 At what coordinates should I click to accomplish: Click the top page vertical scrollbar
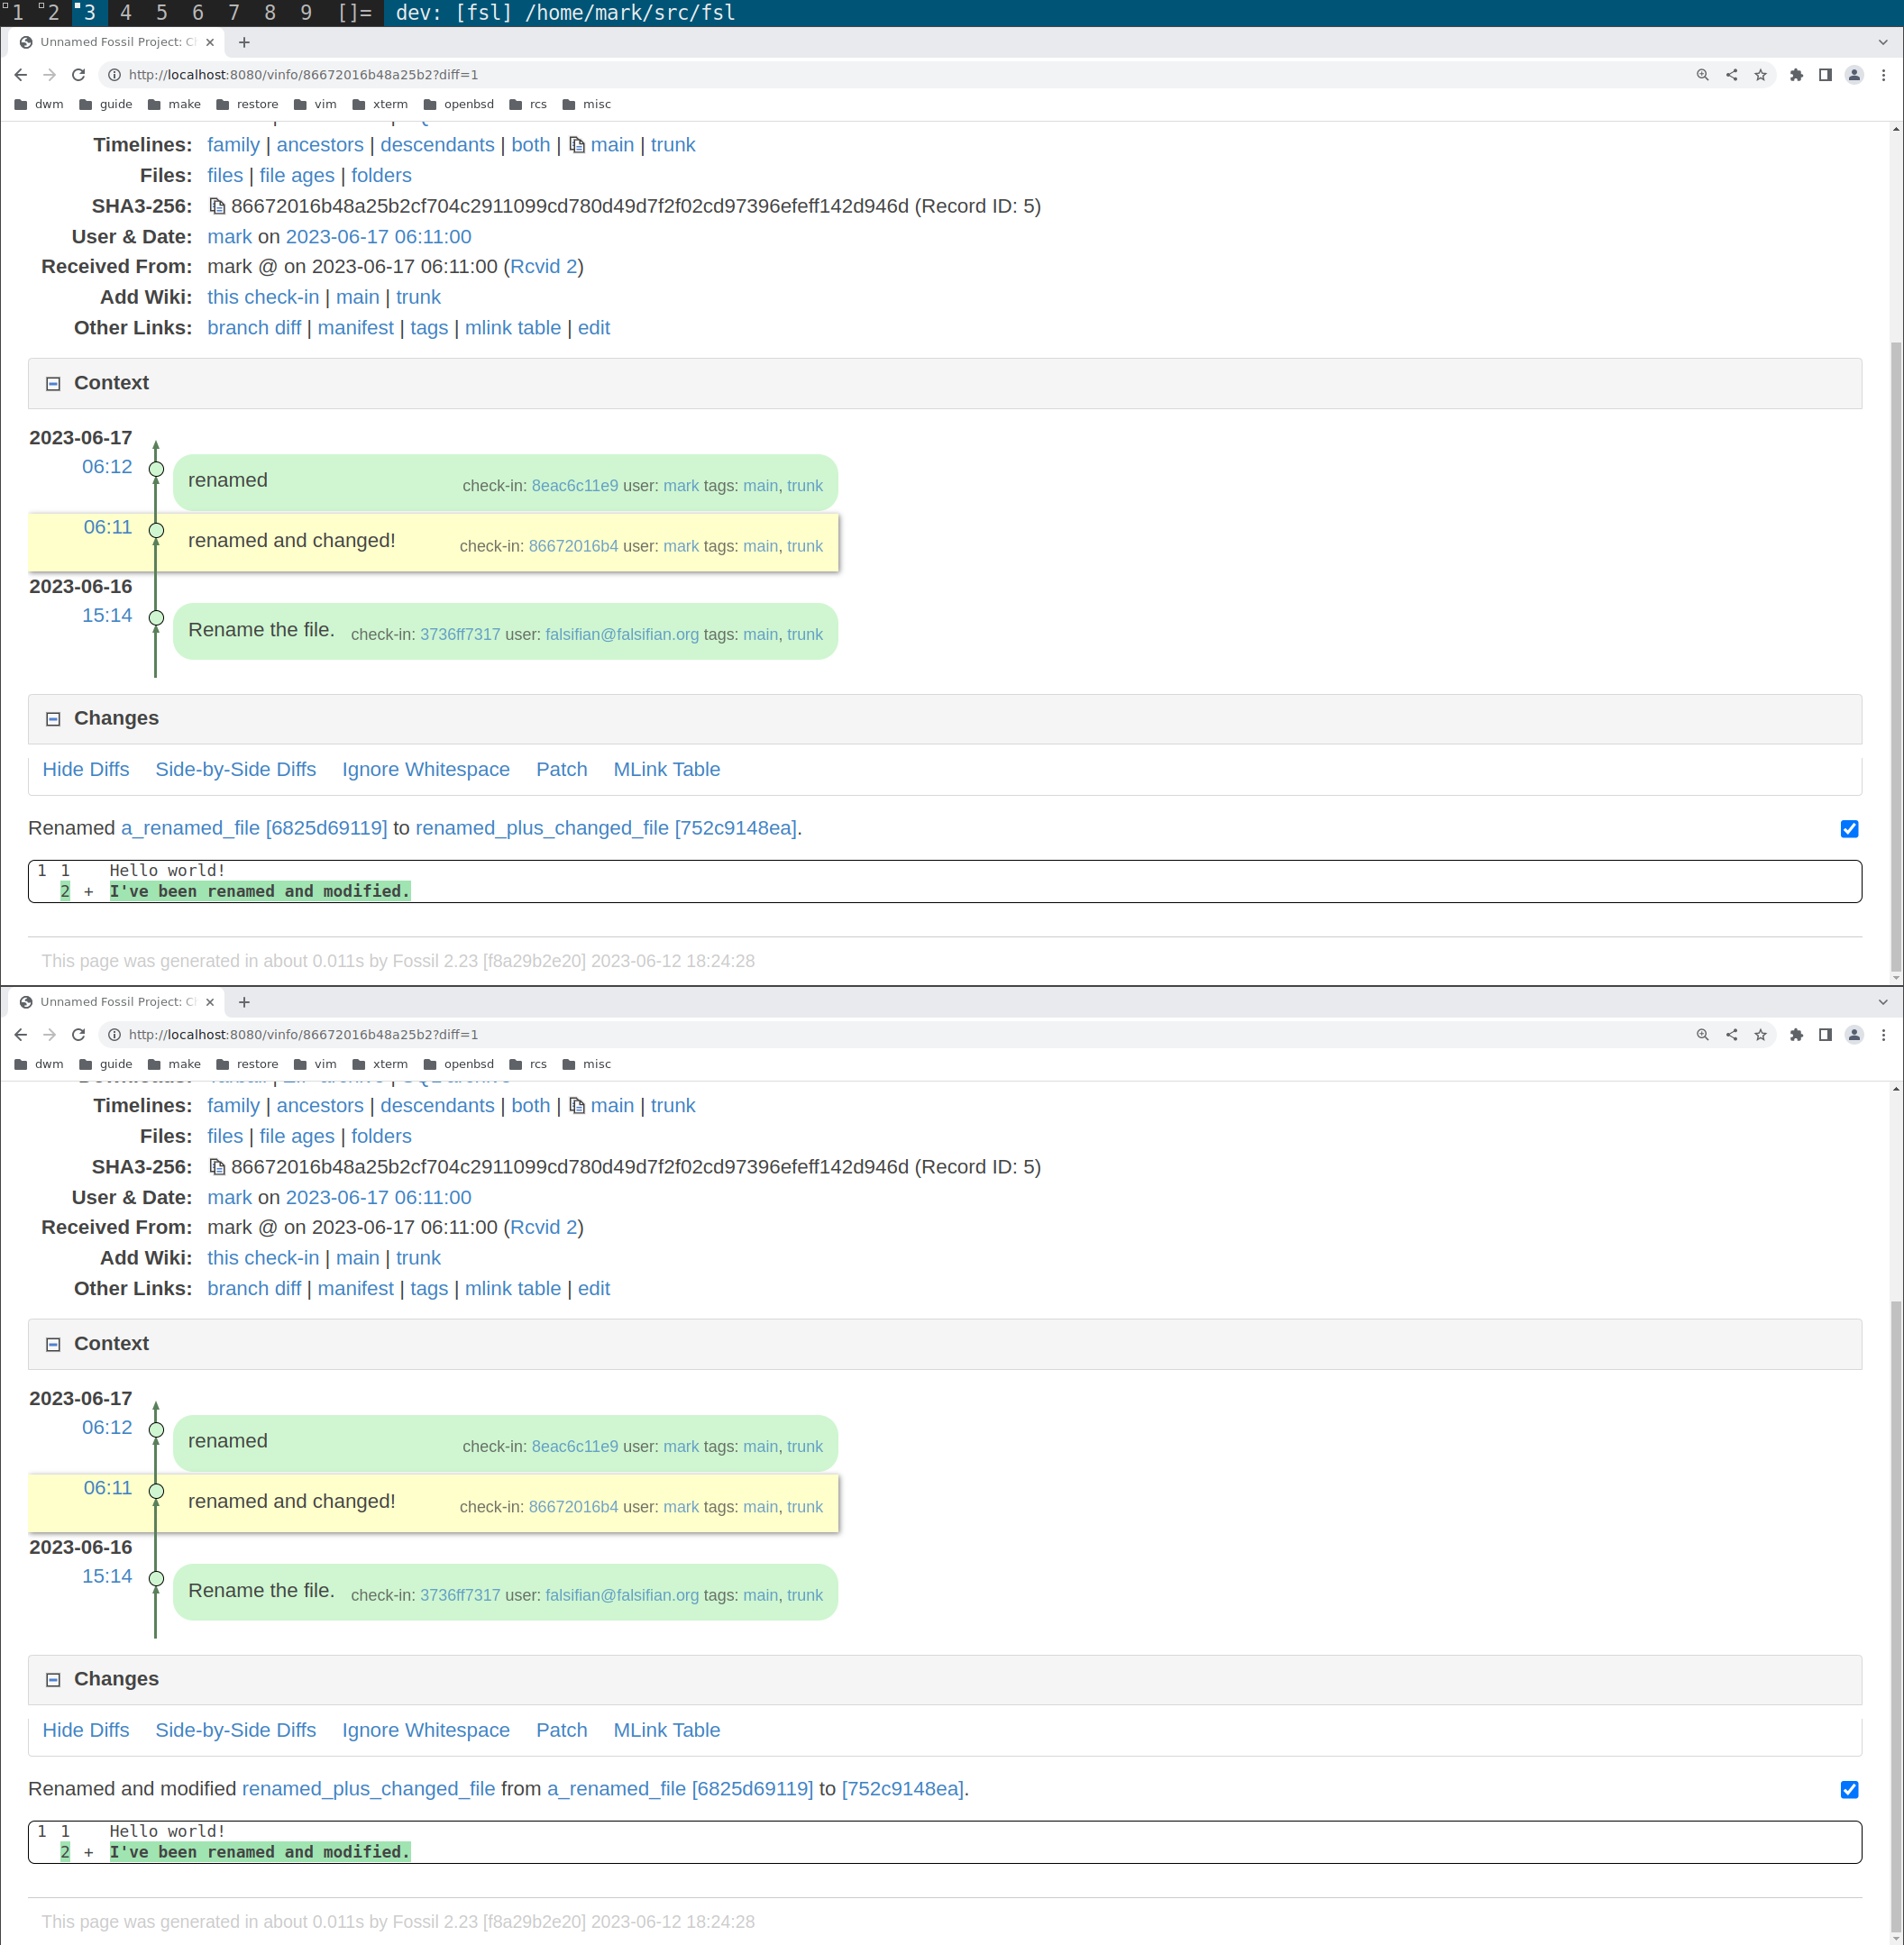pyautogui.click(x=1895, y=650)
